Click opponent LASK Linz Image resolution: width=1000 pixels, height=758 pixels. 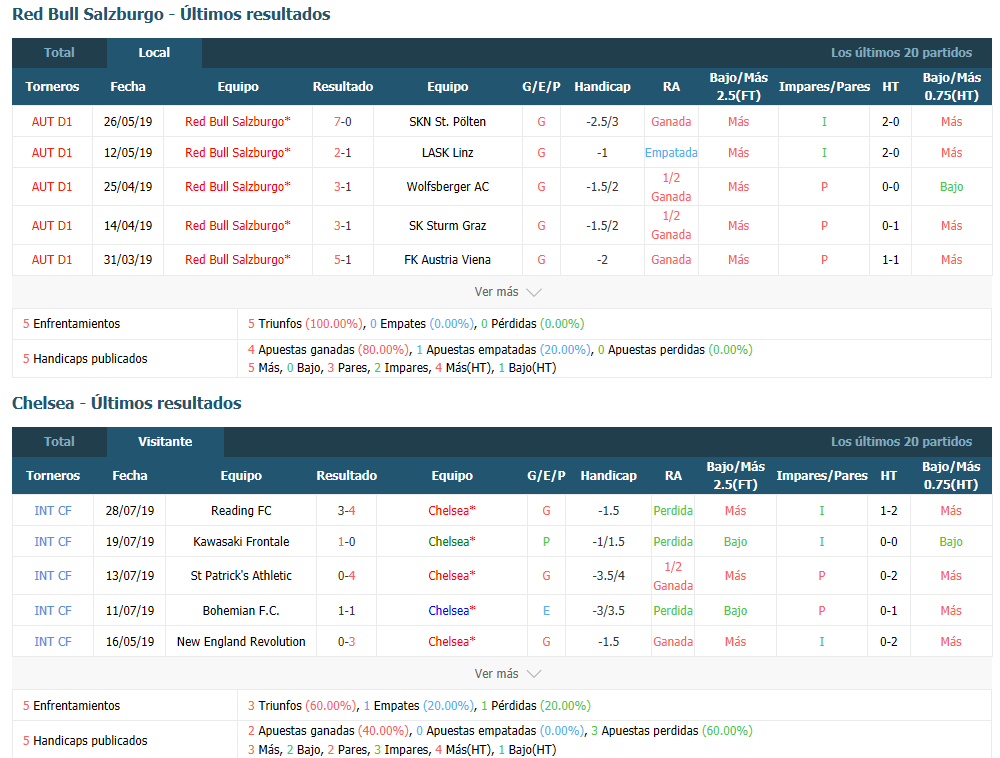448,153
